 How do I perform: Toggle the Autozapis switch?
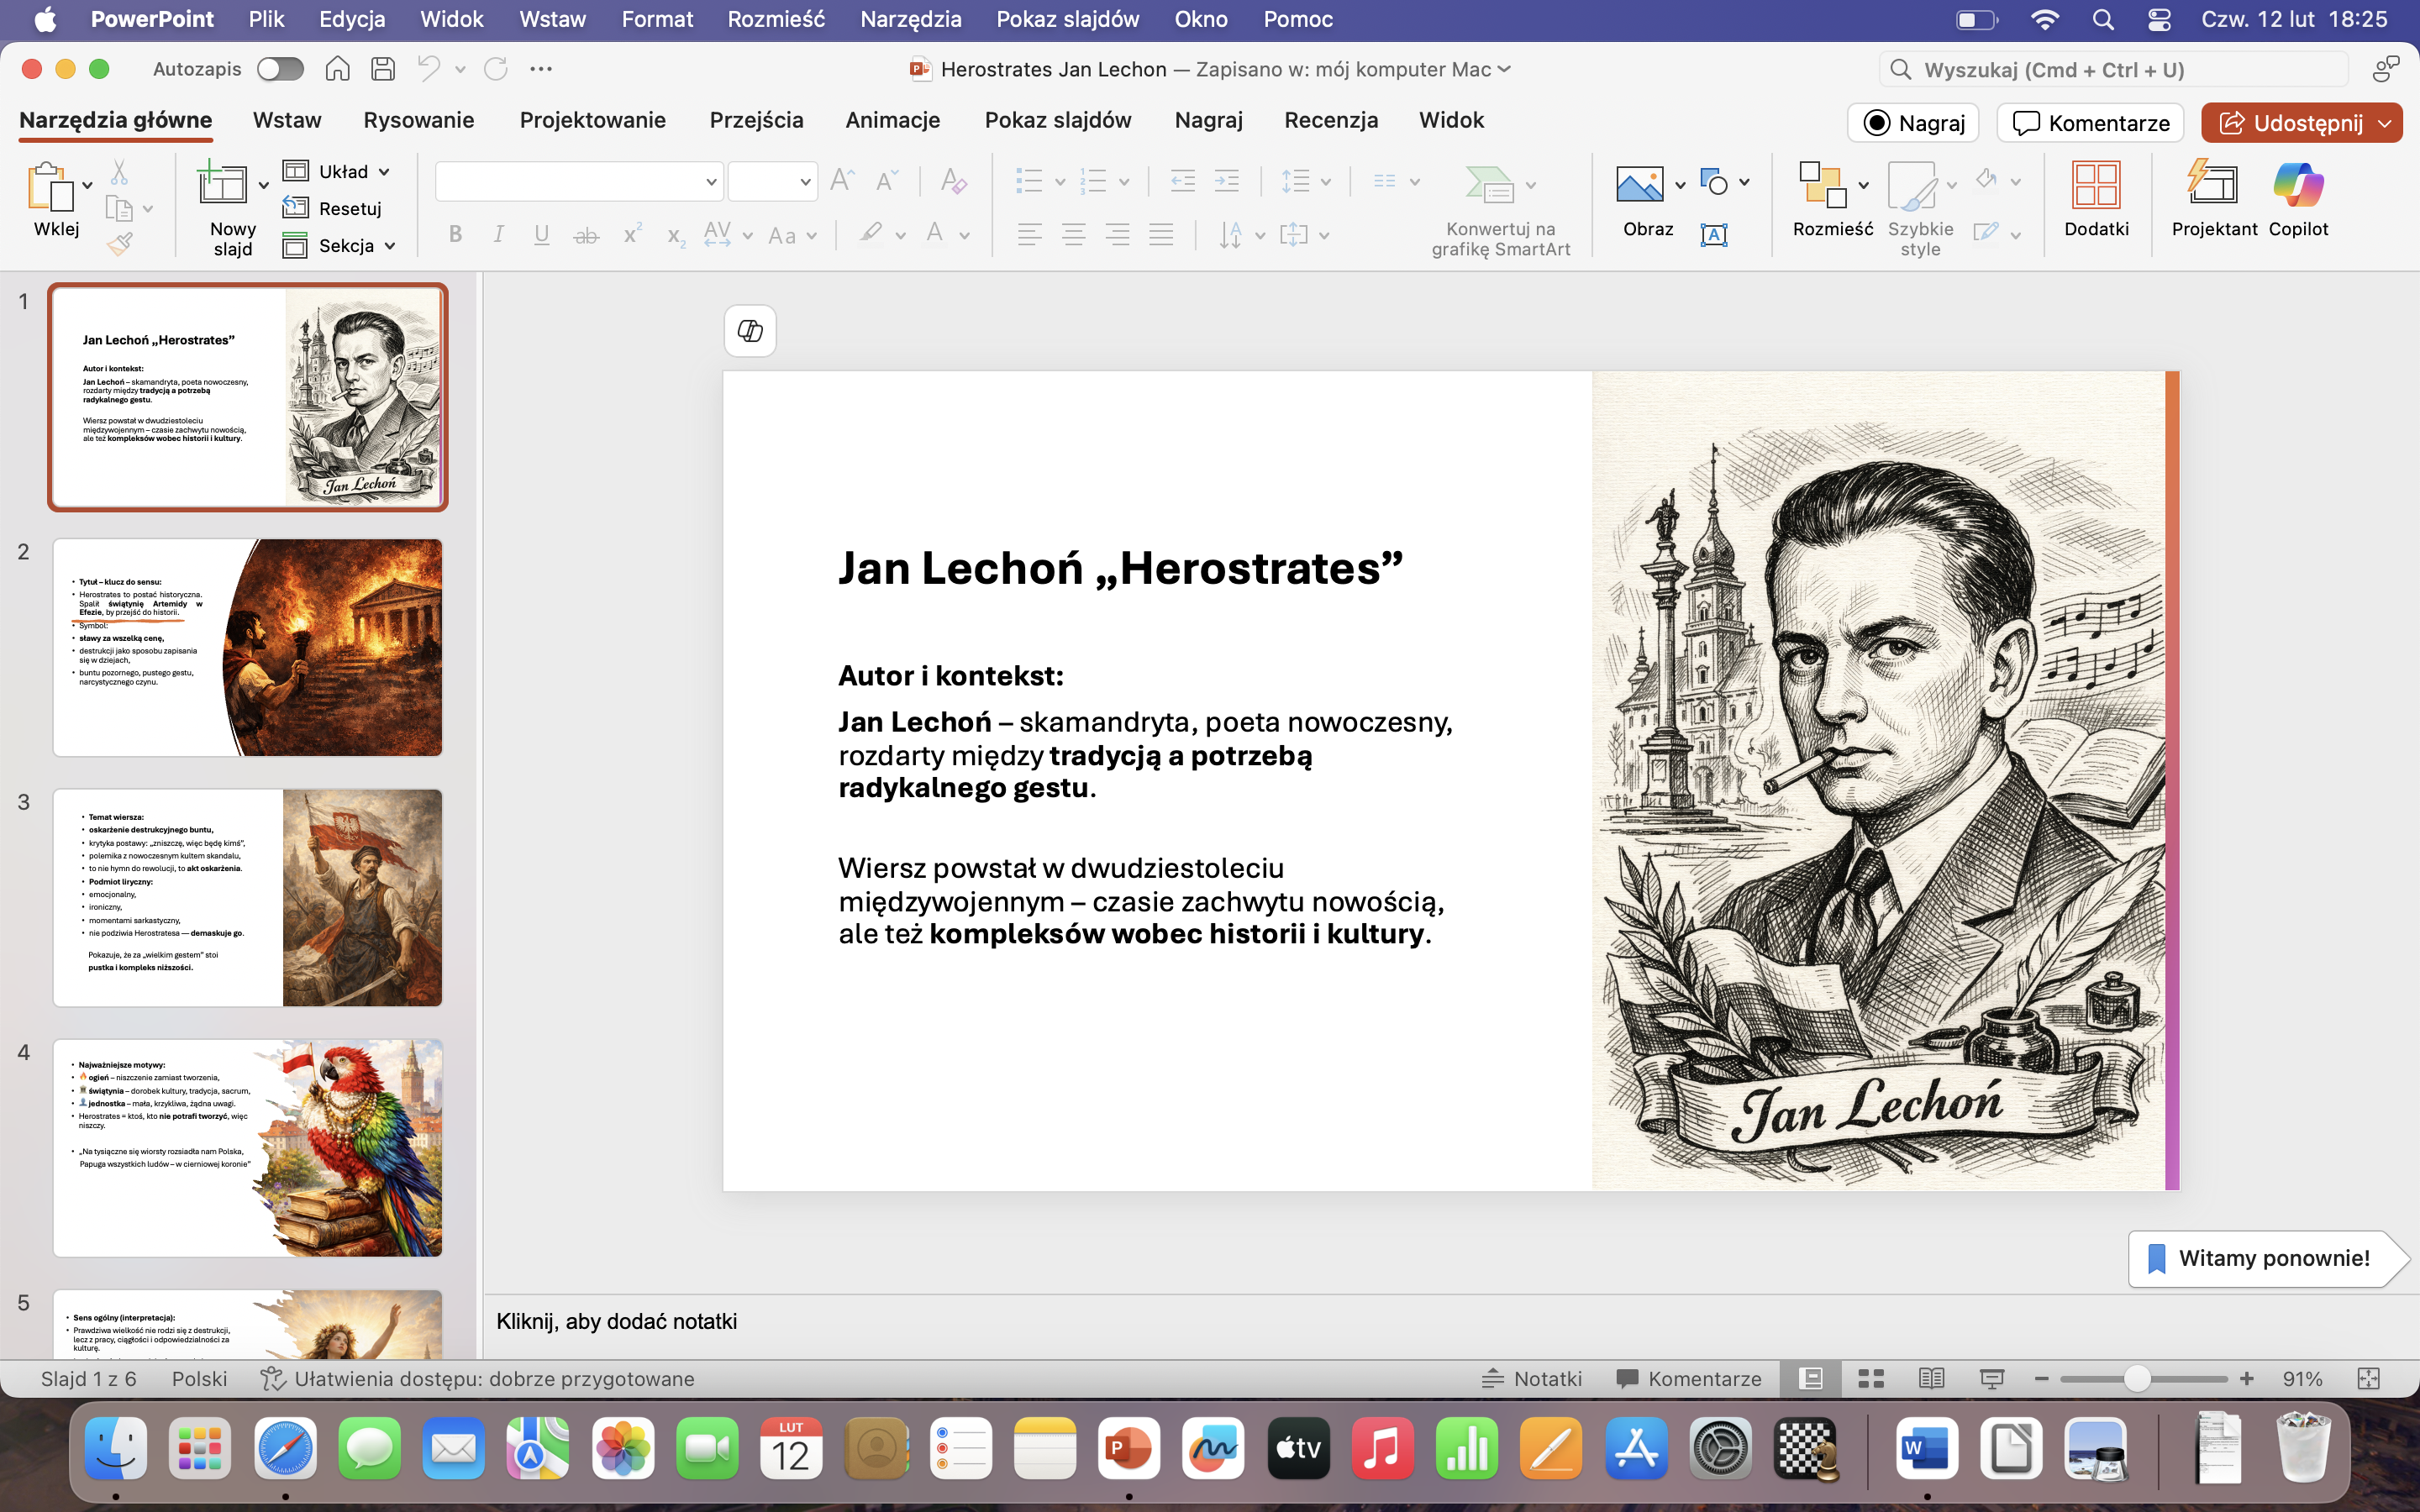tap(280, 69)
